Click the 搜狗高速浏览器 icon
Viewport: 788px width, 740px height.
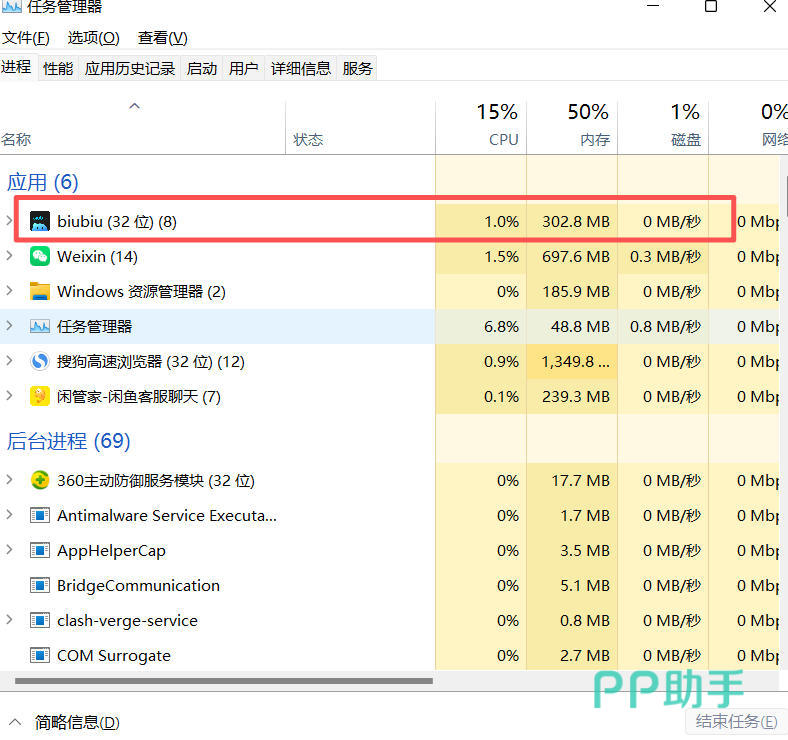(x=40, y=362)
